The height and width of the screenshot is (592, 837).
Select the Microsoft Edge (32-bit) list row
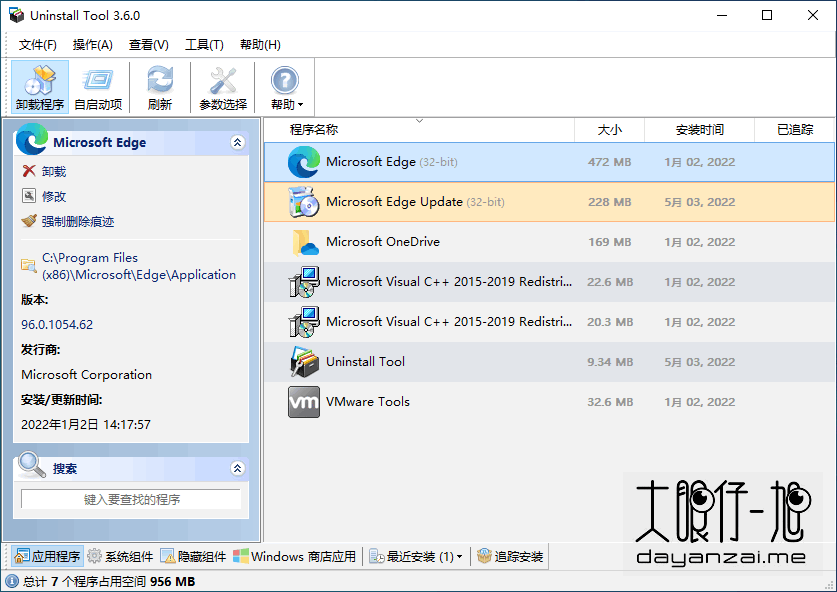tap(549, 162)
